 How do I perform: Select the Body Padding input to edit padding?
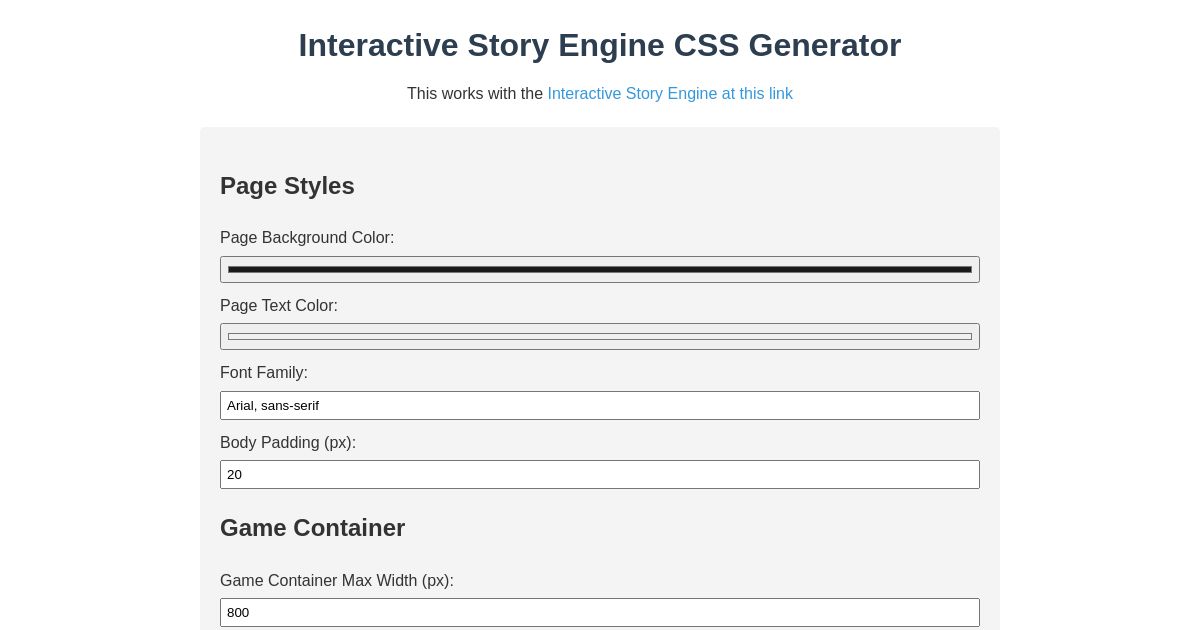click(x=600, y=474)
